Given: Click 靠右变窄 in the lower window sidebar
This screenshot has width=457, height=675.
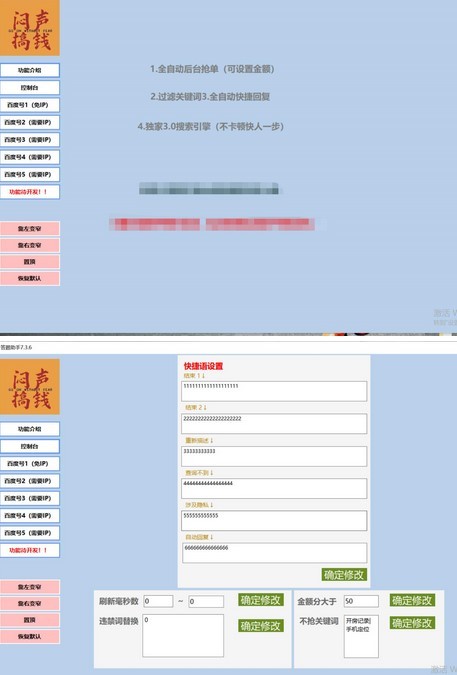Looking at the screenshot, I should [x=30, y=604].
